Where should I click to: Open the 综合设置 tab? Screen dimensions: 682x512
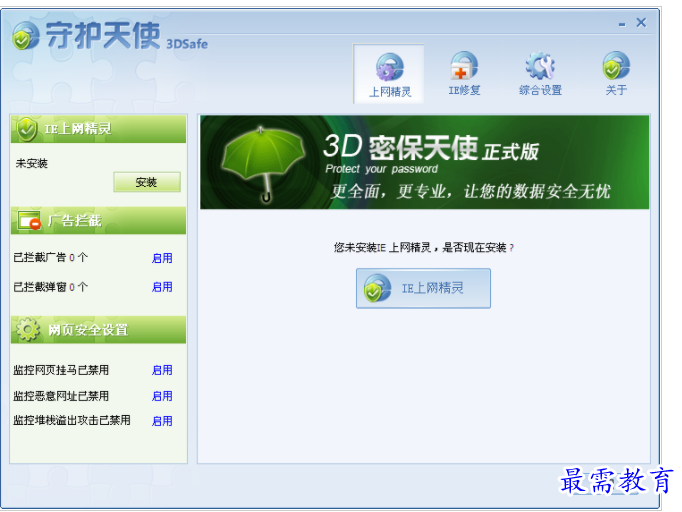click(540, 74)
